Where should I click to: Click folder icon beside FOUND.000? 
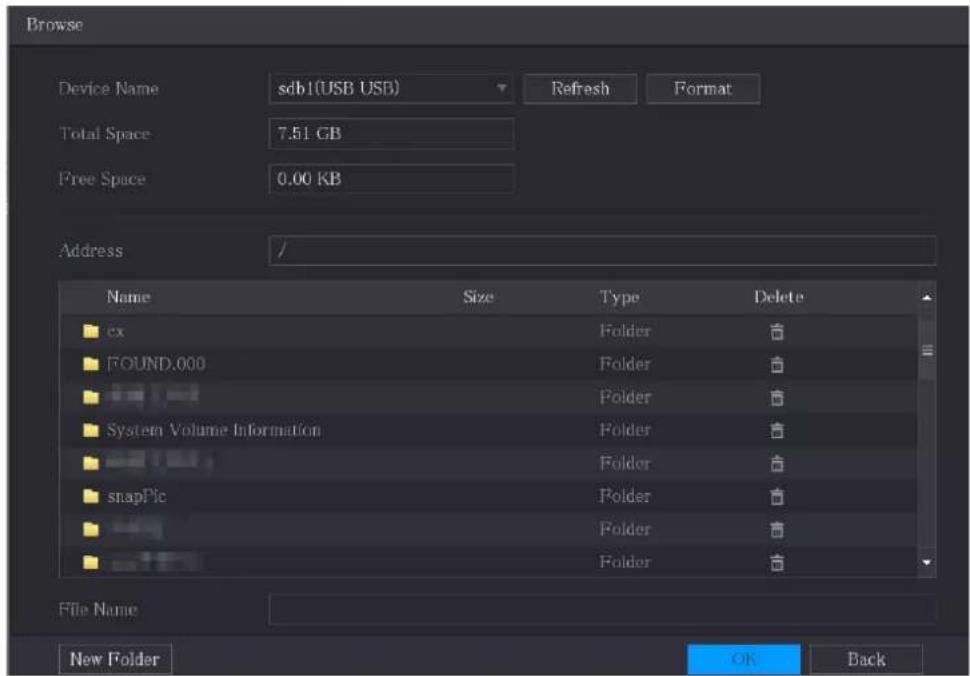(x=91, y=364)
